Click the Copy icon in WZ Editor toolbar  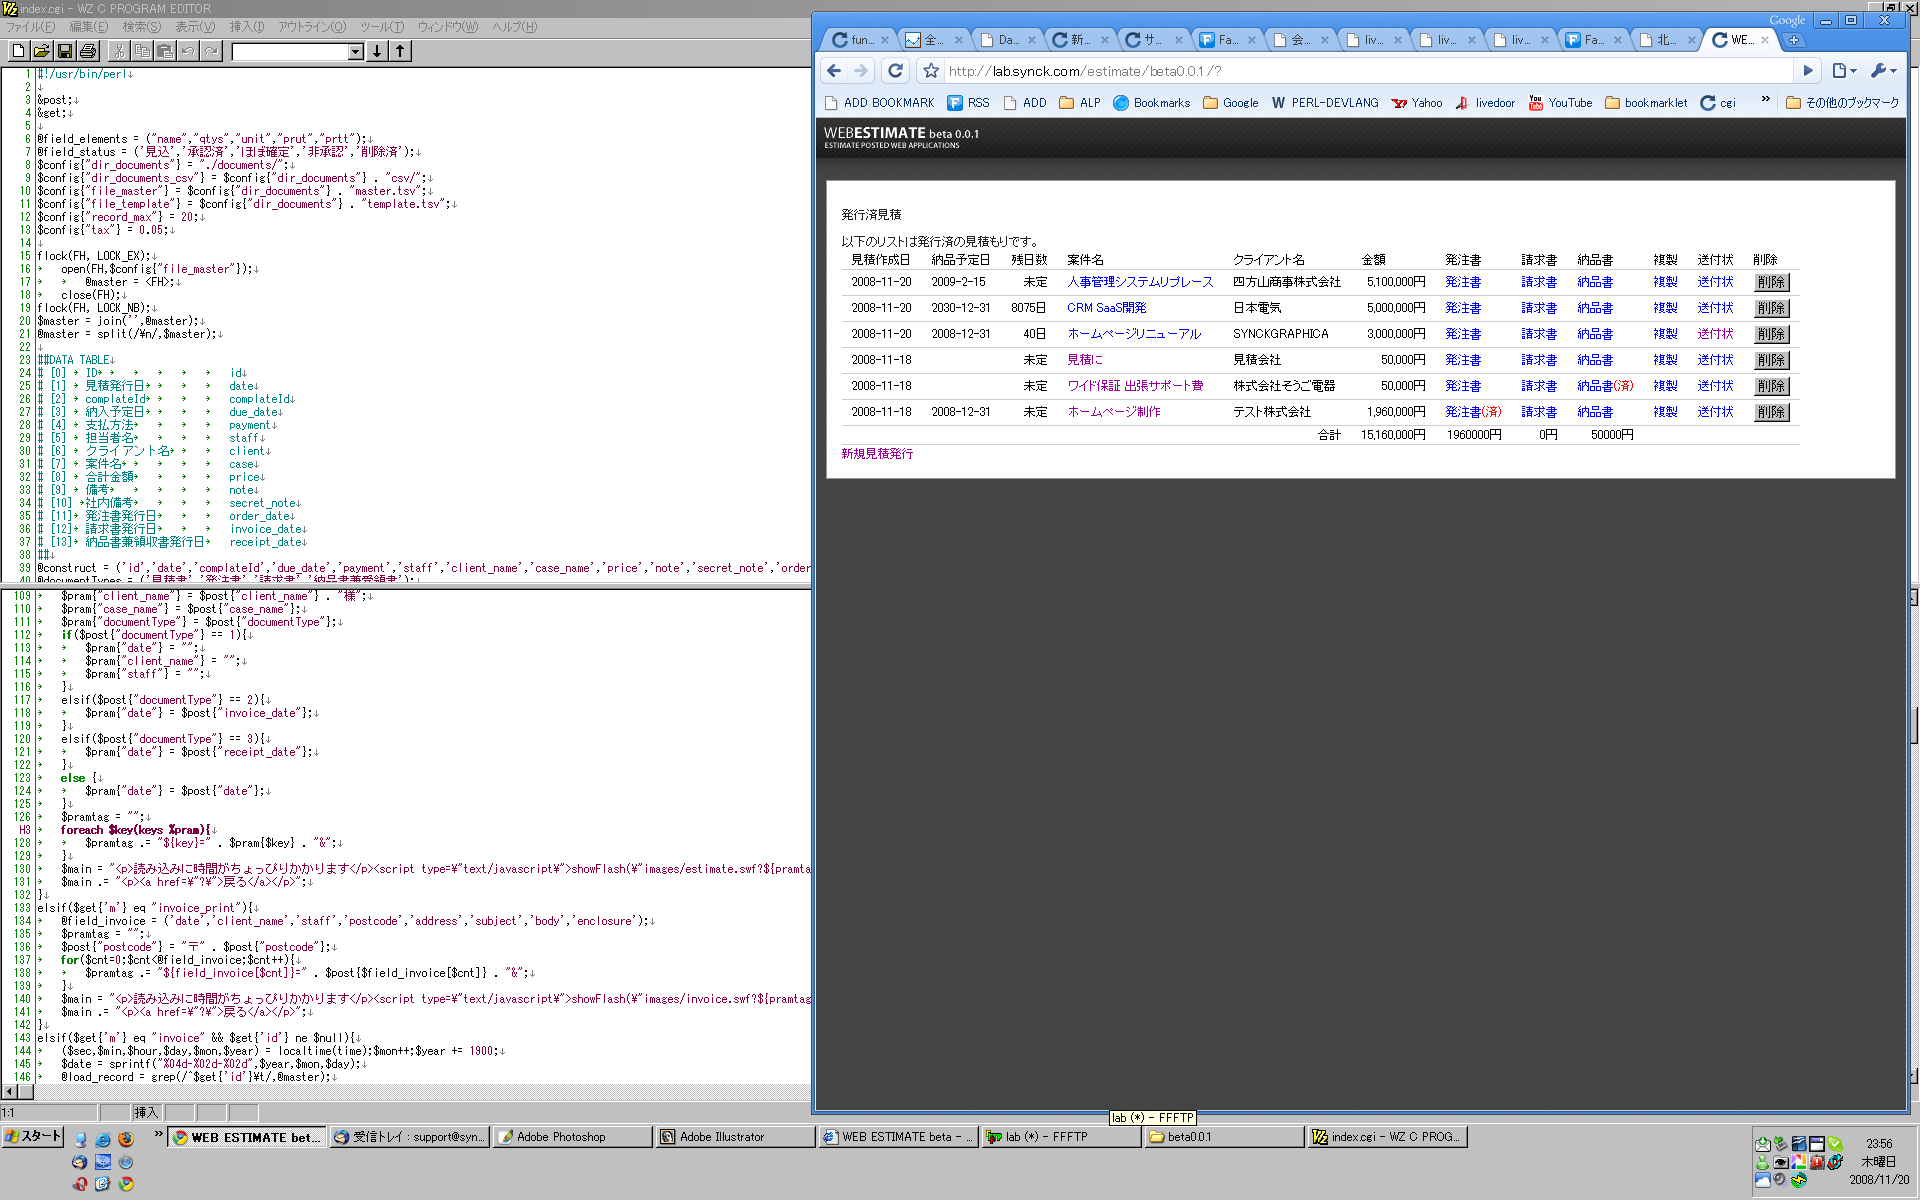coord(142,51)
